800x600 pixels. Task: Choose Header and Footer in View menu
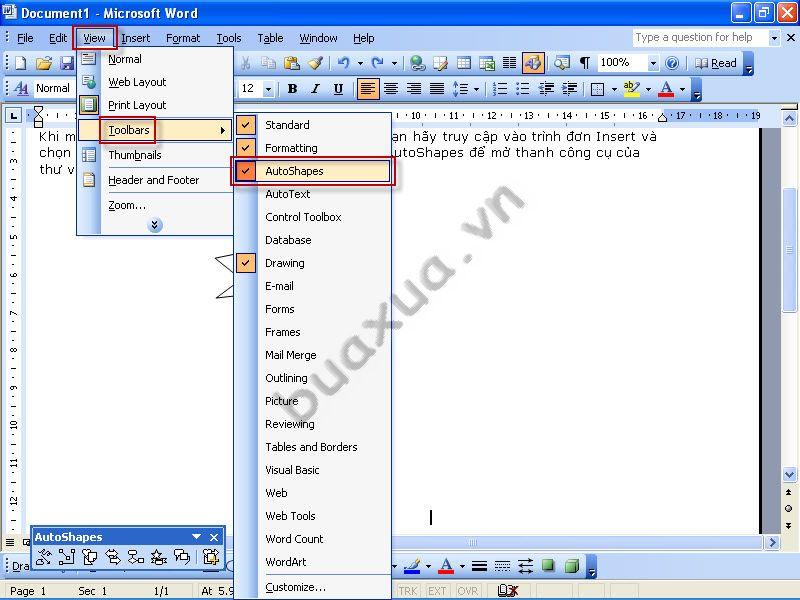pyautogui.click(x=155, y=180)
